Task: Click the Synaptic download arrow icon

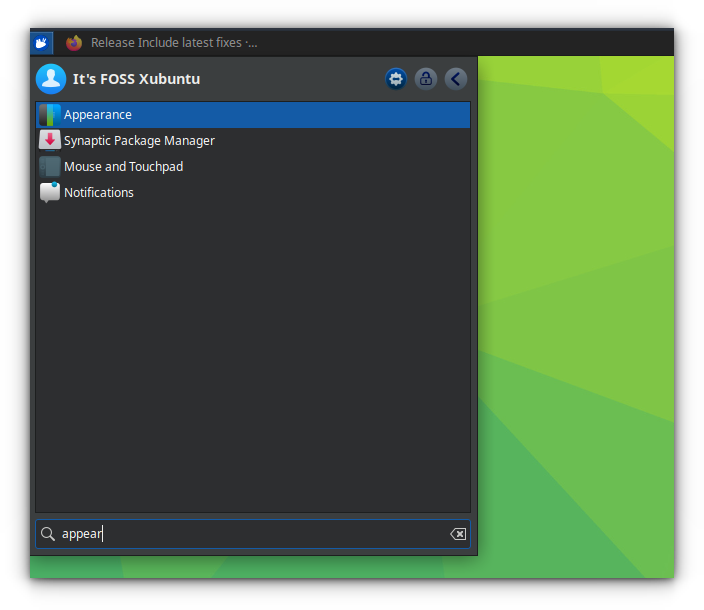Action: 49,140
